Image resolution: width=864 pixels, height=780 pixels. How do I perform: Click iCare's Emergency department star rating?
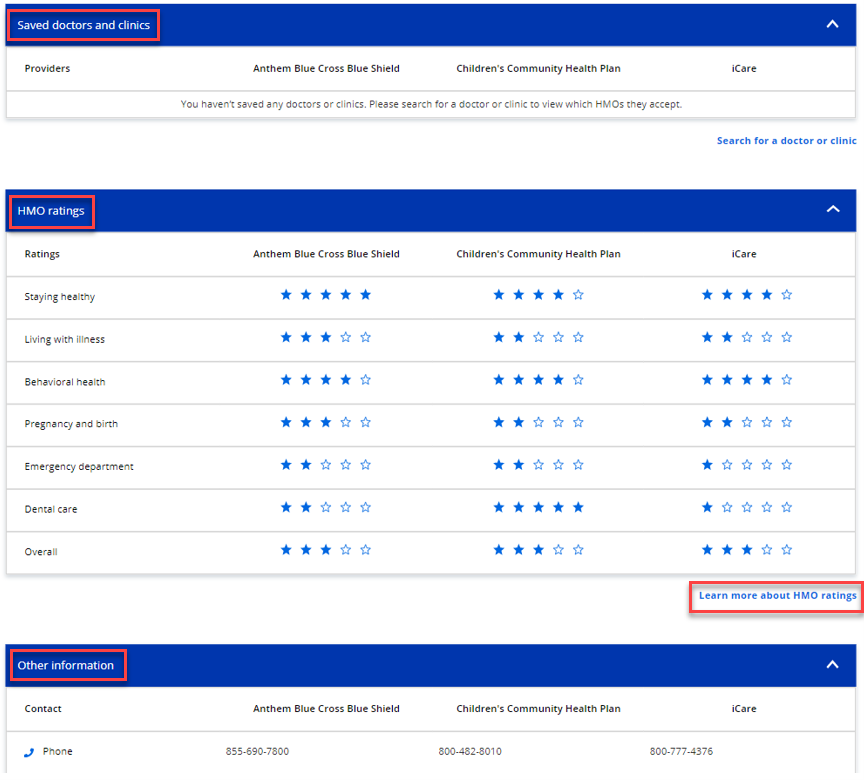coord(747,465)
